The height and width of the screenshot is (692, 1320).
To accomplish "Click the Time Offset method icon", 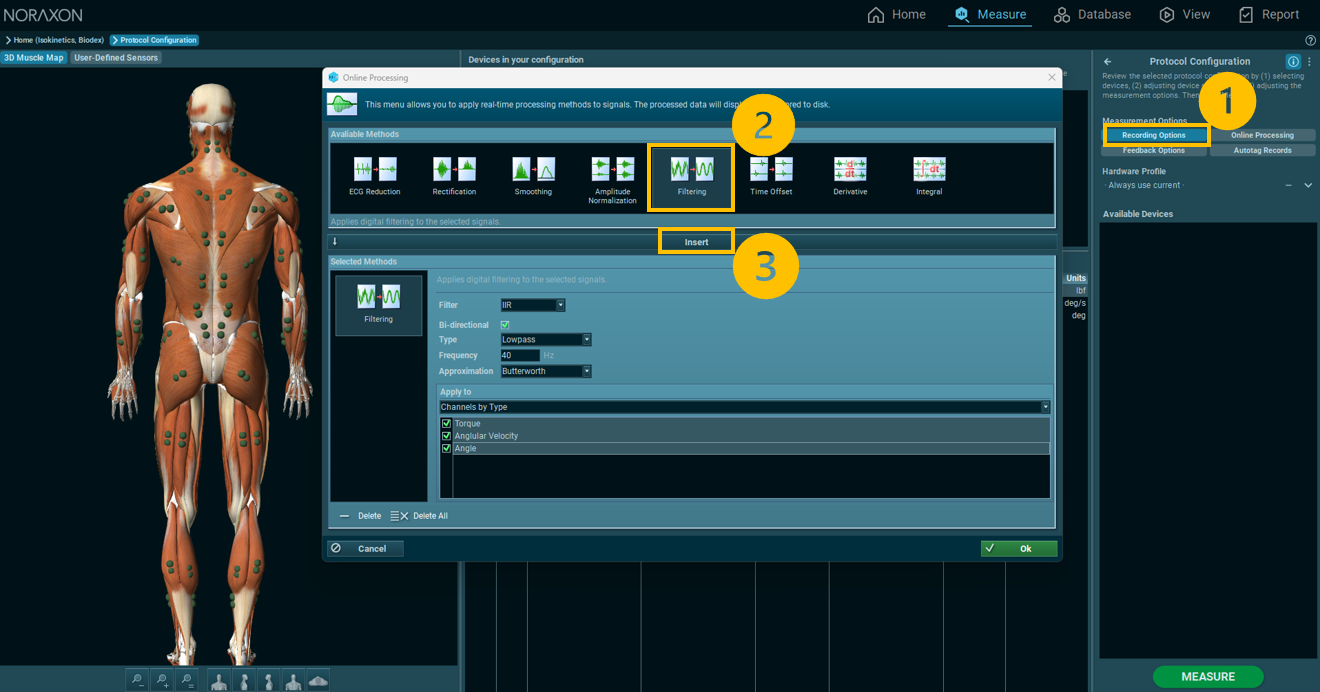I will pos(771,169).
